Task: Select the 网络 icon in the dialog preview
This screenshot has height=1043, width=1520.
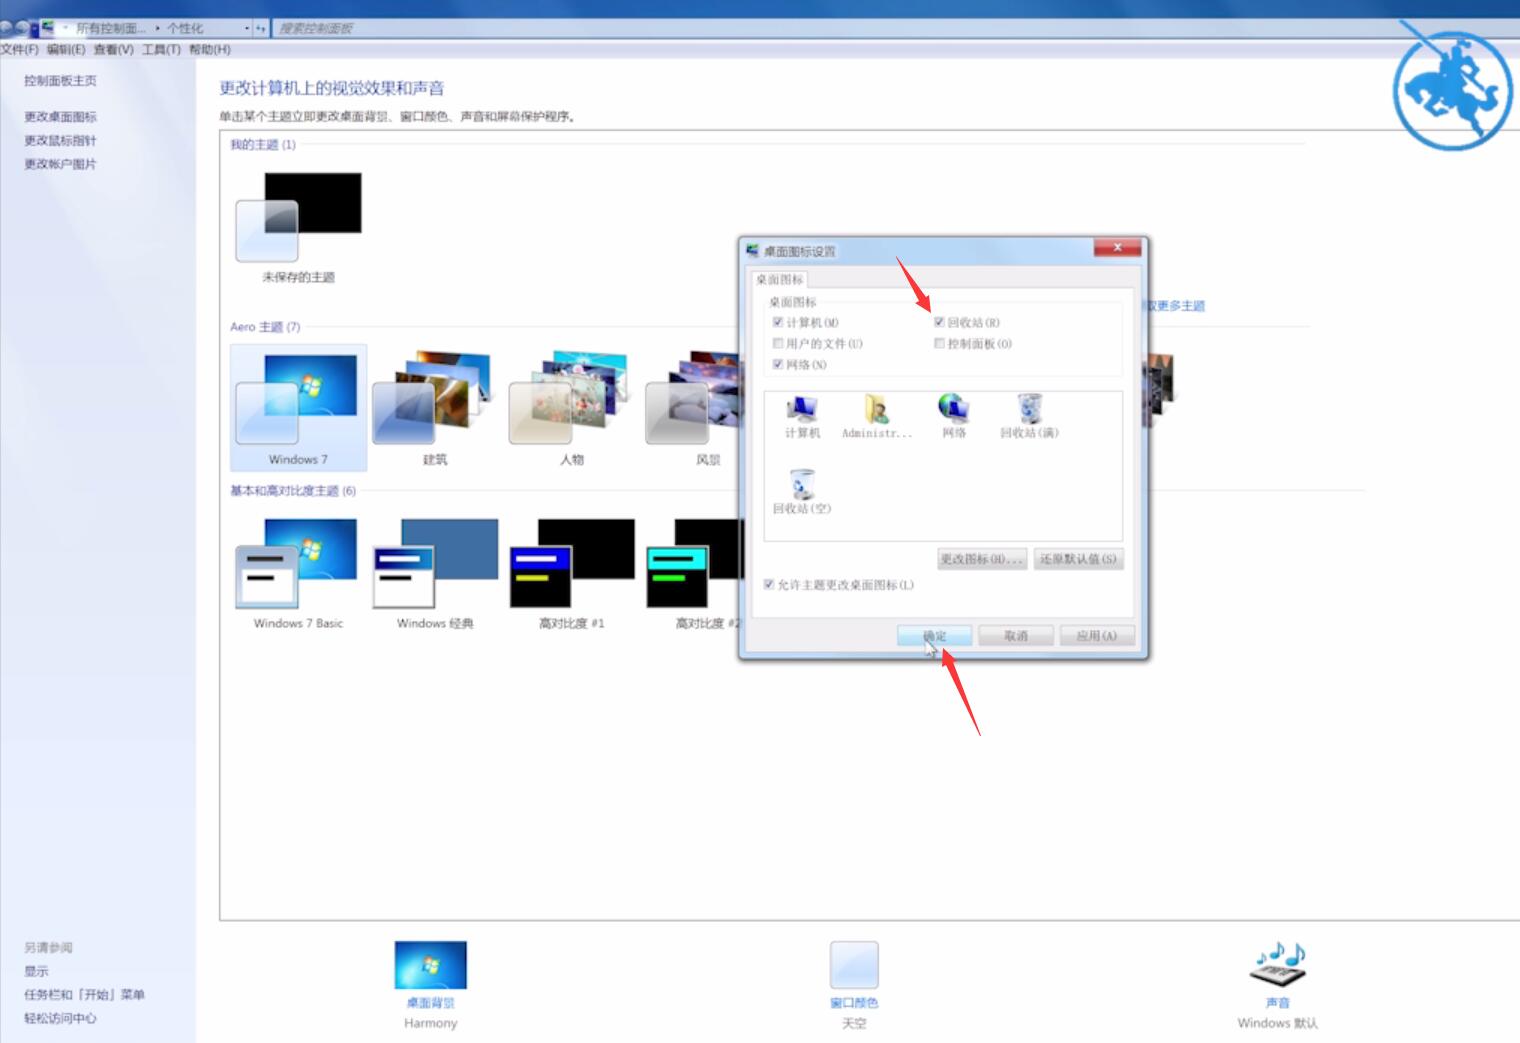Action: click(954, 416)
